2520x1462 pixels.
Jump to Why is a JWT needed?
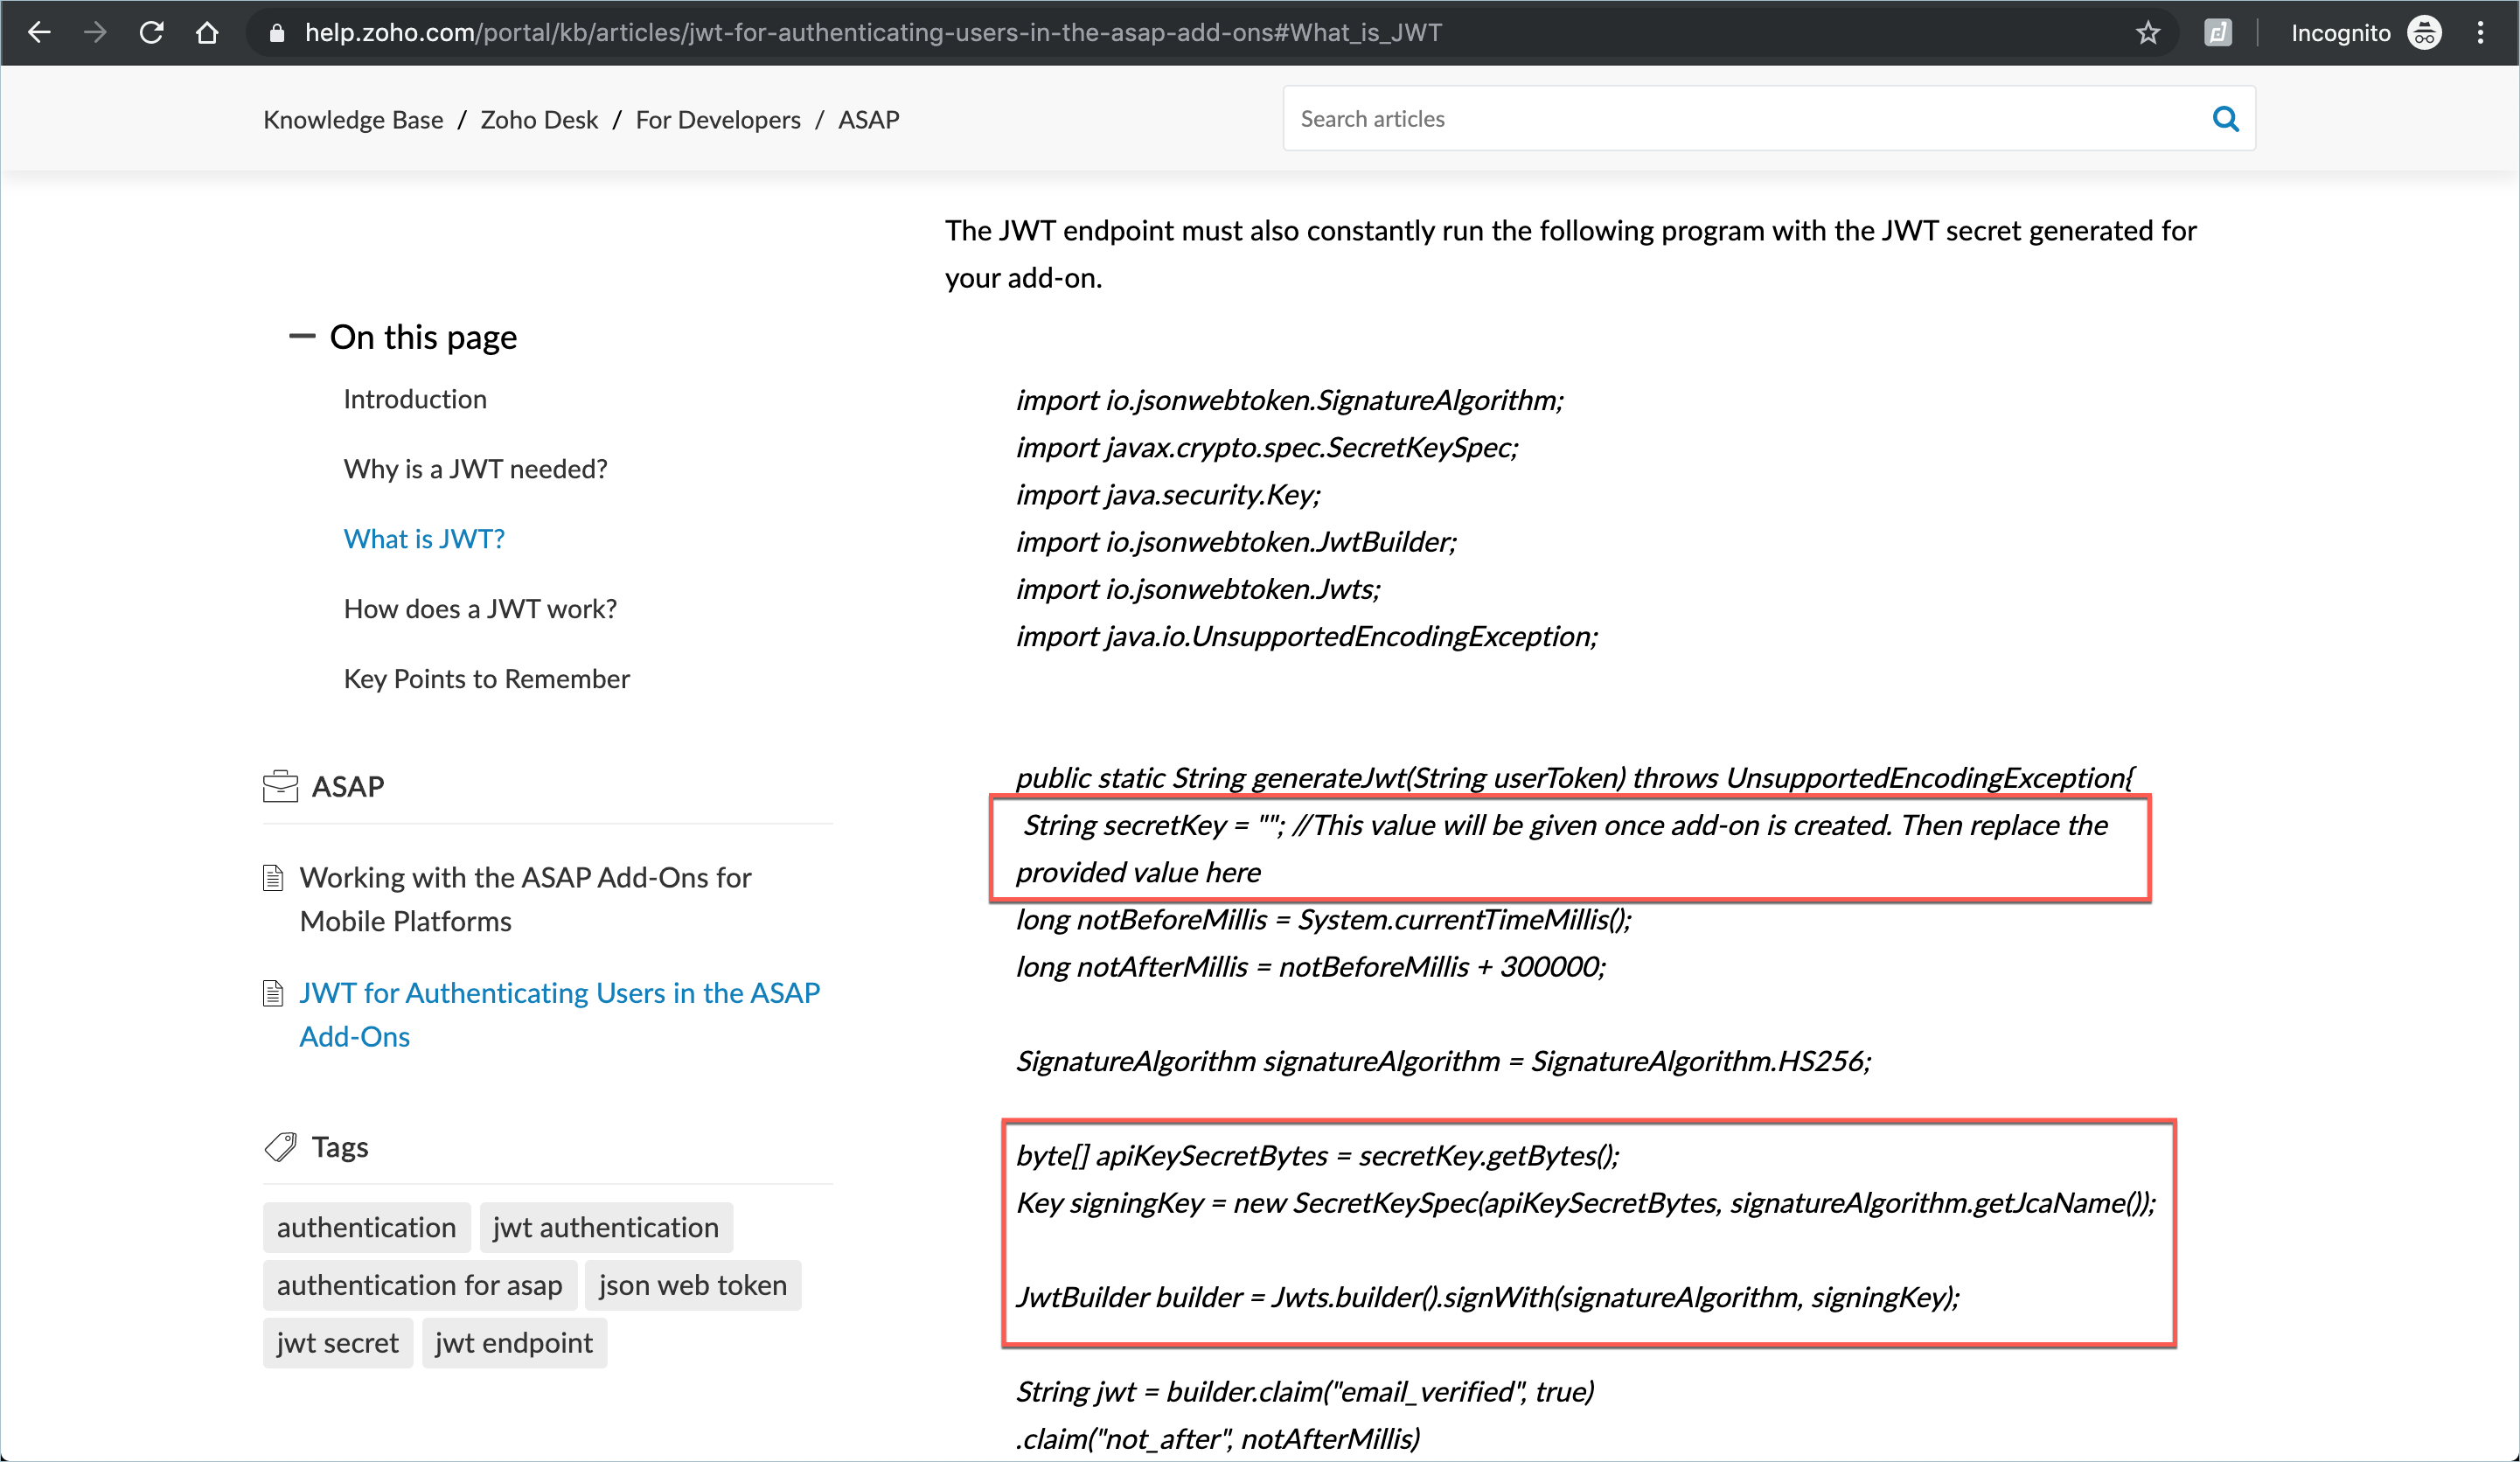tap(475, 469)
